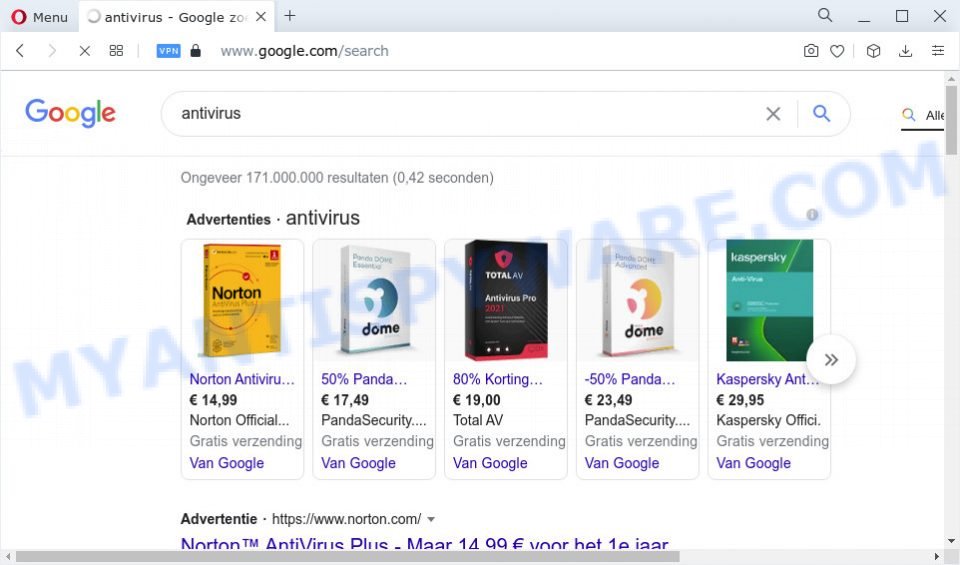960x565 pixels.
Task: Open Easy Setup sliders icon
Action: [x=937, y=51]
